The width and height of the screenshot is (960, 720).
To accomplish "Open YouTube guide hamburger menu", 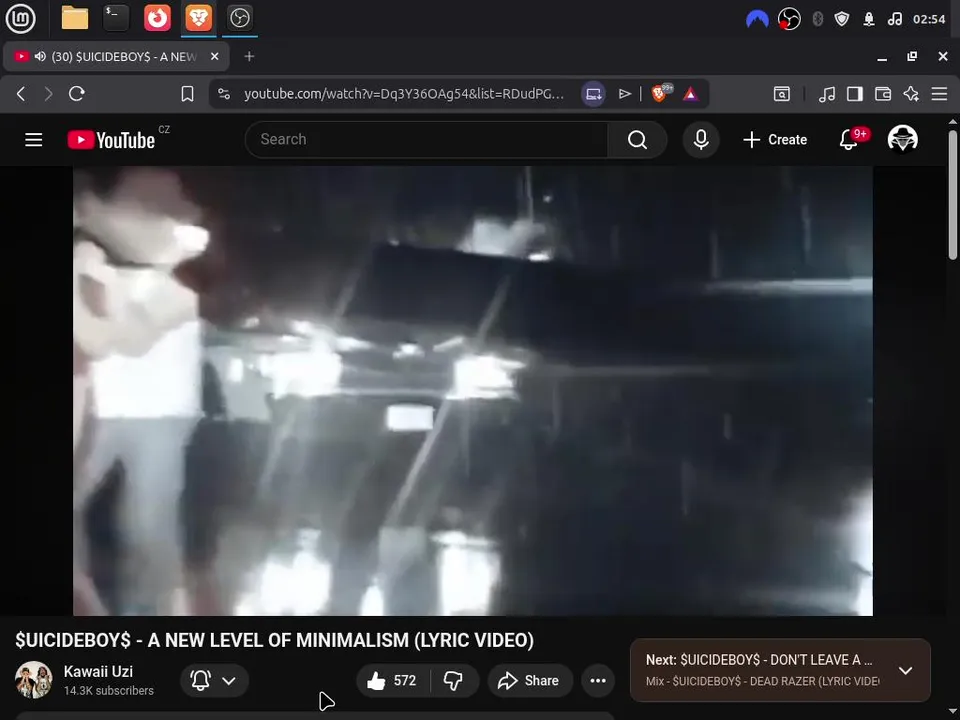I will (x=34, y=140).
